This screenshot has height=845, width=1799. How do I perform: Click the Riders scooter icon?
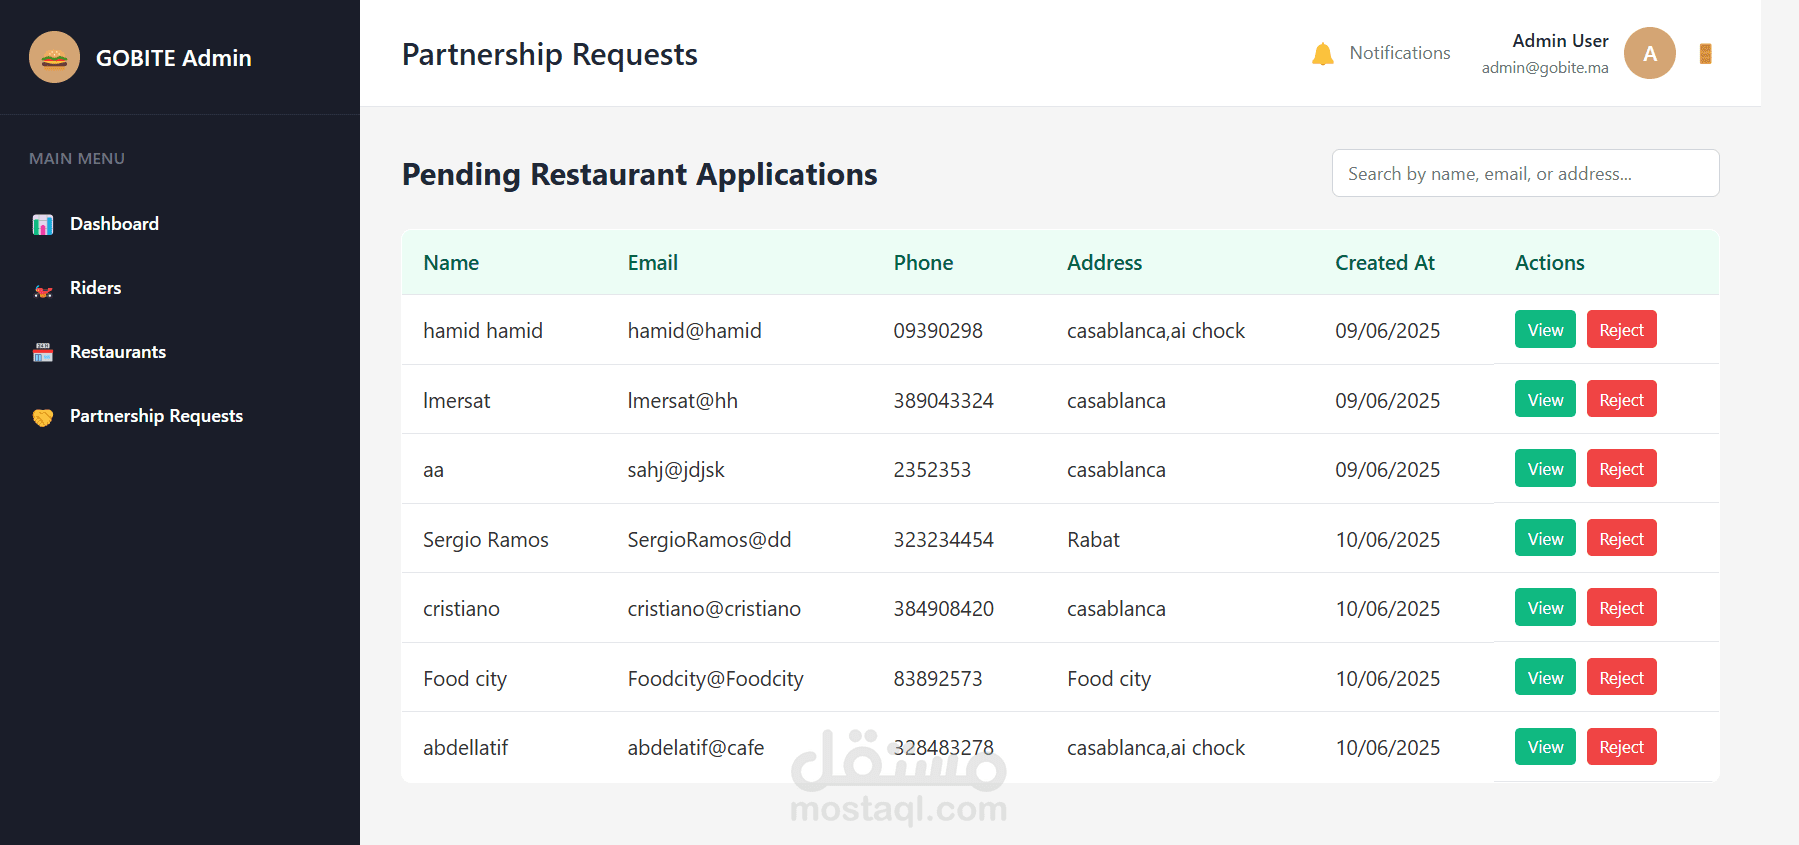[x=43, y=289]
